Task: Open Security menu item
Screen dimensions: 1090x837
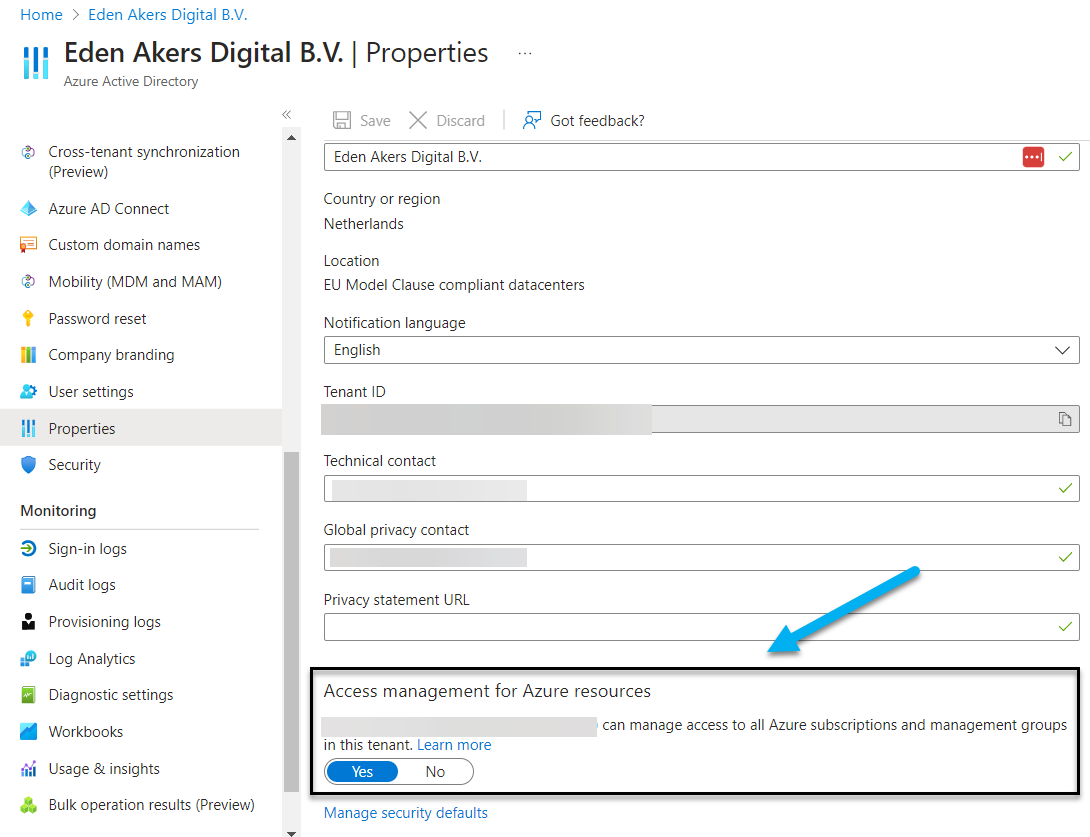Action: [74, 464]
